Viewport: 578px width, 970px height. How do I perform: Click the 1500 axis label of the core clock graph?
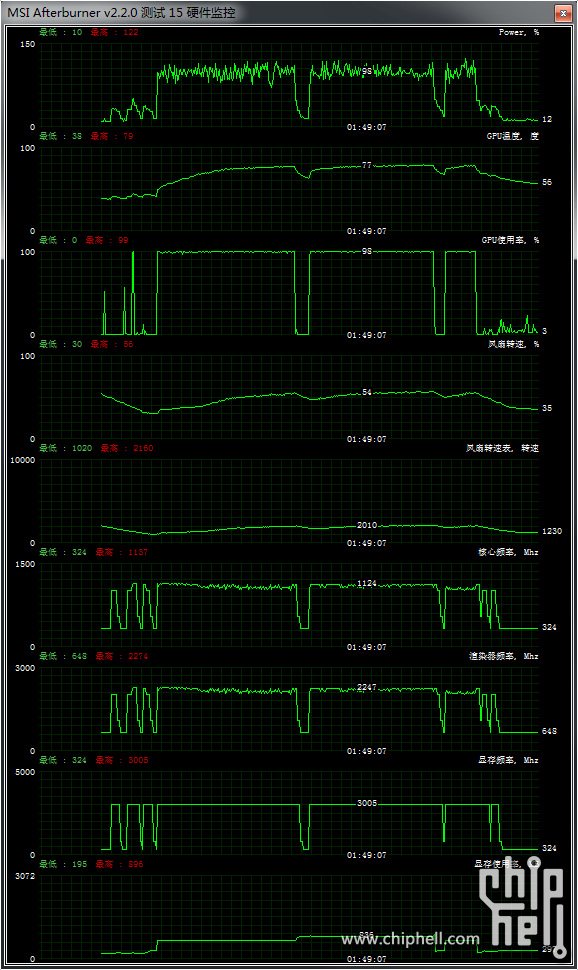click(x=25, y=564)
